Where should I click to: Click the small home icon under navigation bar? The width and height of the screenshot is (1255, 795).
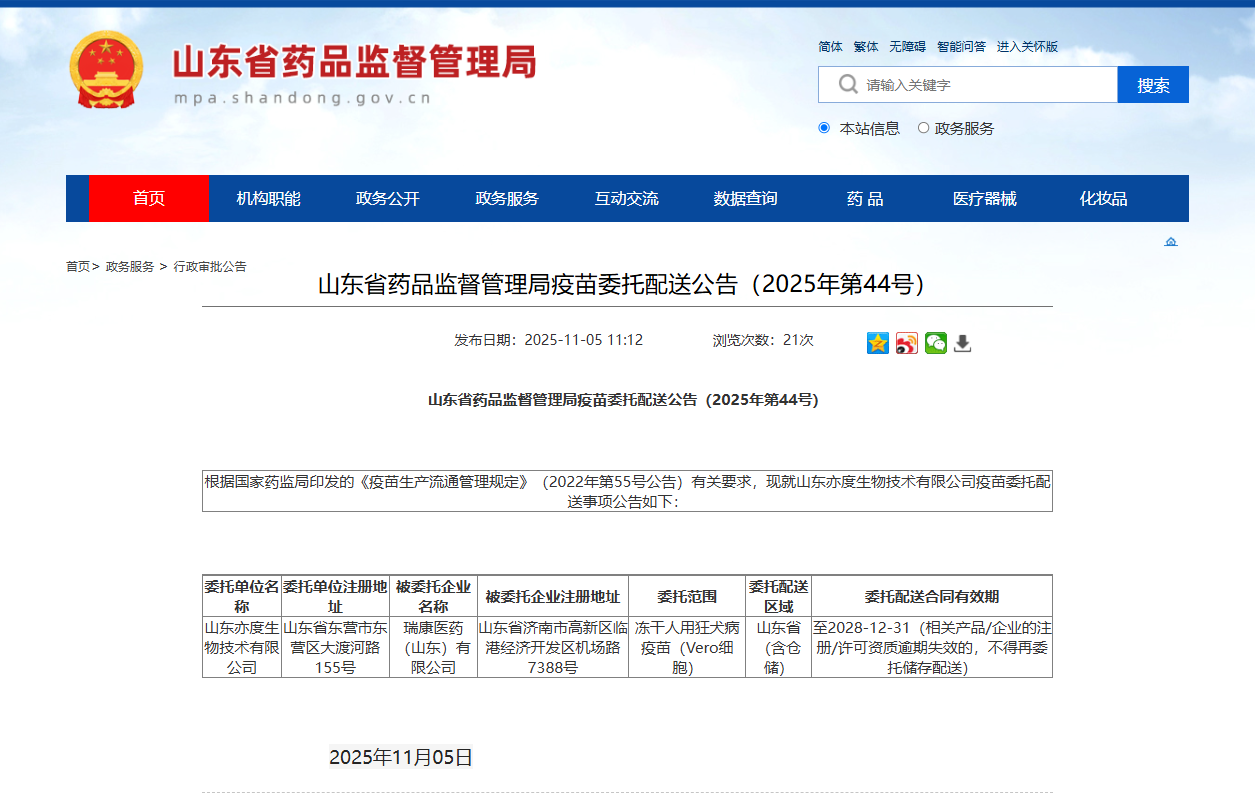(1171, 242)
